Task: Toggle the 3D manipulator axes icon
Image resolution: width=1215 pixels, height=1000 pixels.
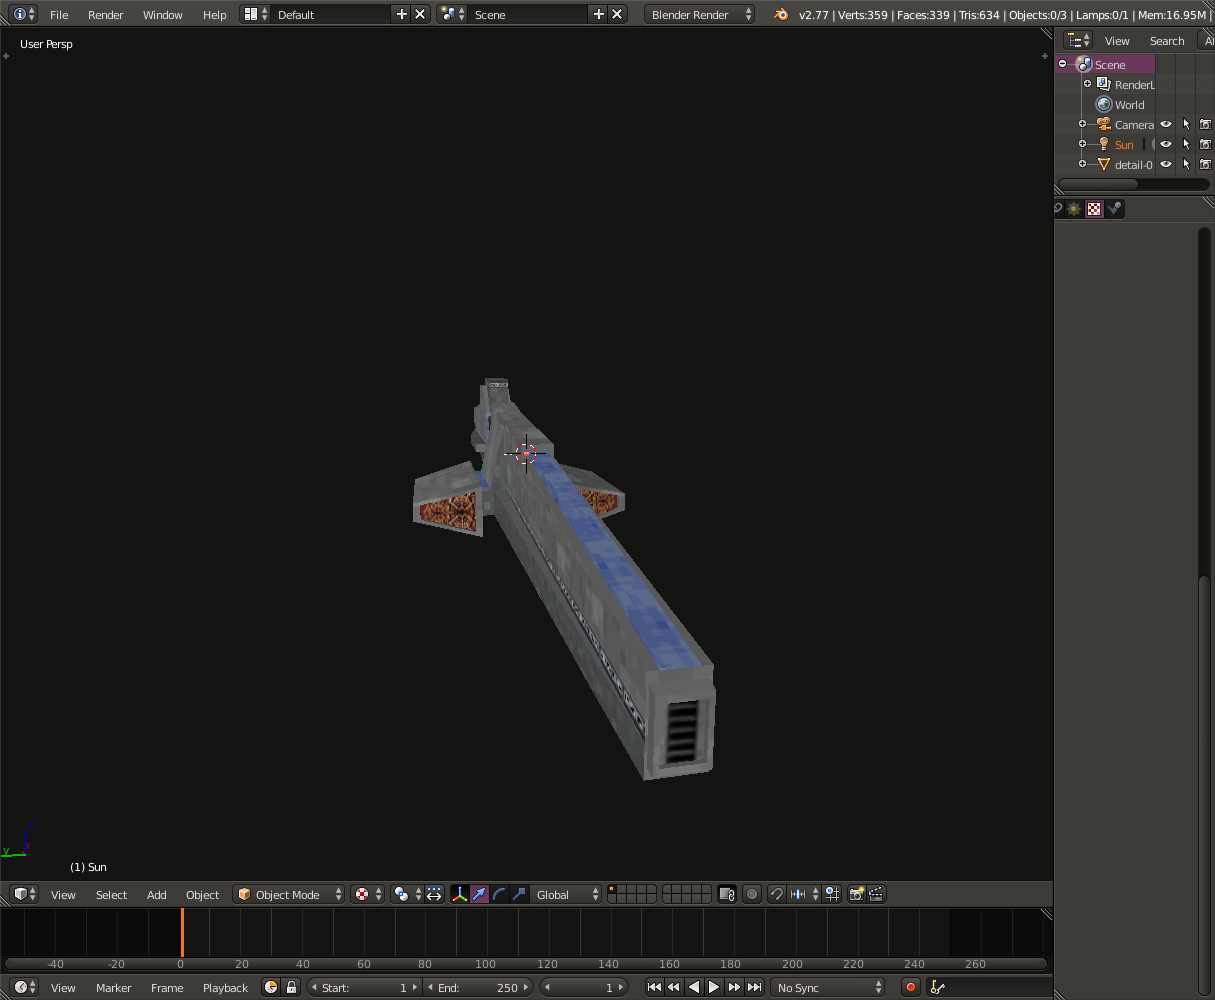Action: [460, 894]
